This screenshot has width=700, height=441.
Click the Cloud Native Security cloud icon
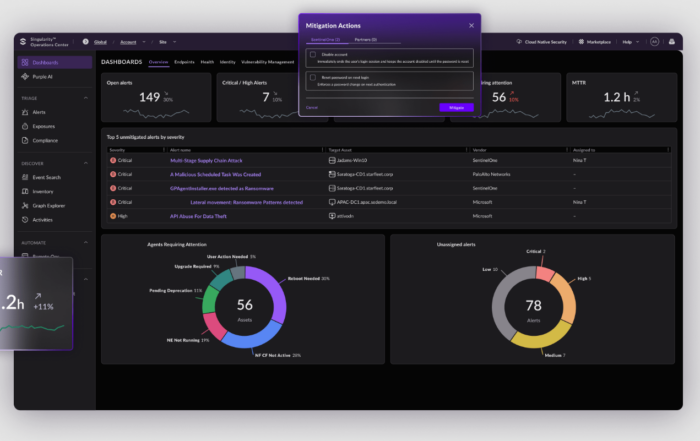click(x=519, y=42)
